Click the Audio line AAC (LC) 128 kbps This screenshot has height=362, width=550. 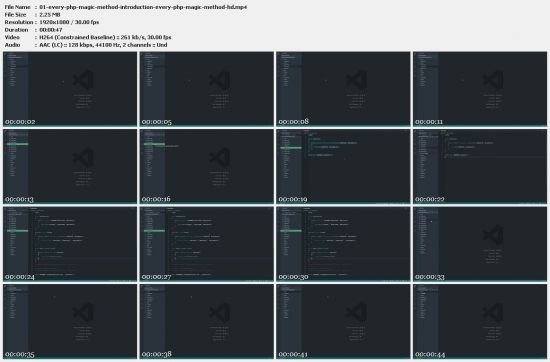103,45
